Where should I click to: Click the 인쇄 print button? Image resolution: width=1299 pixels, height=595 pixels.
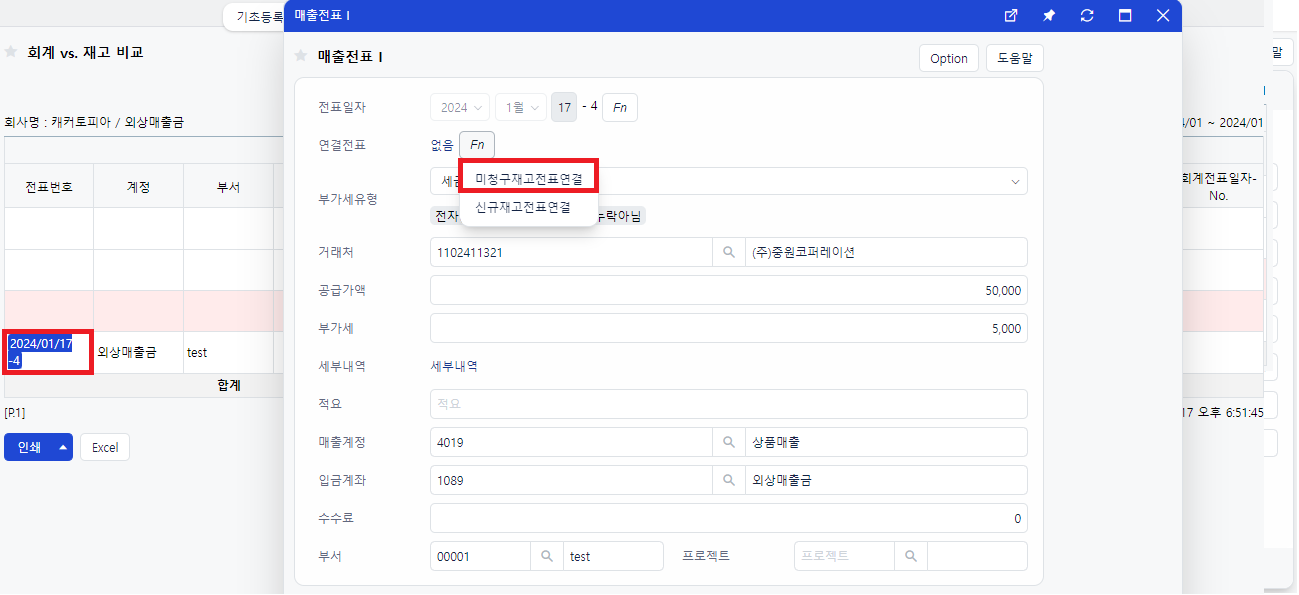click(x=29, y=447)
